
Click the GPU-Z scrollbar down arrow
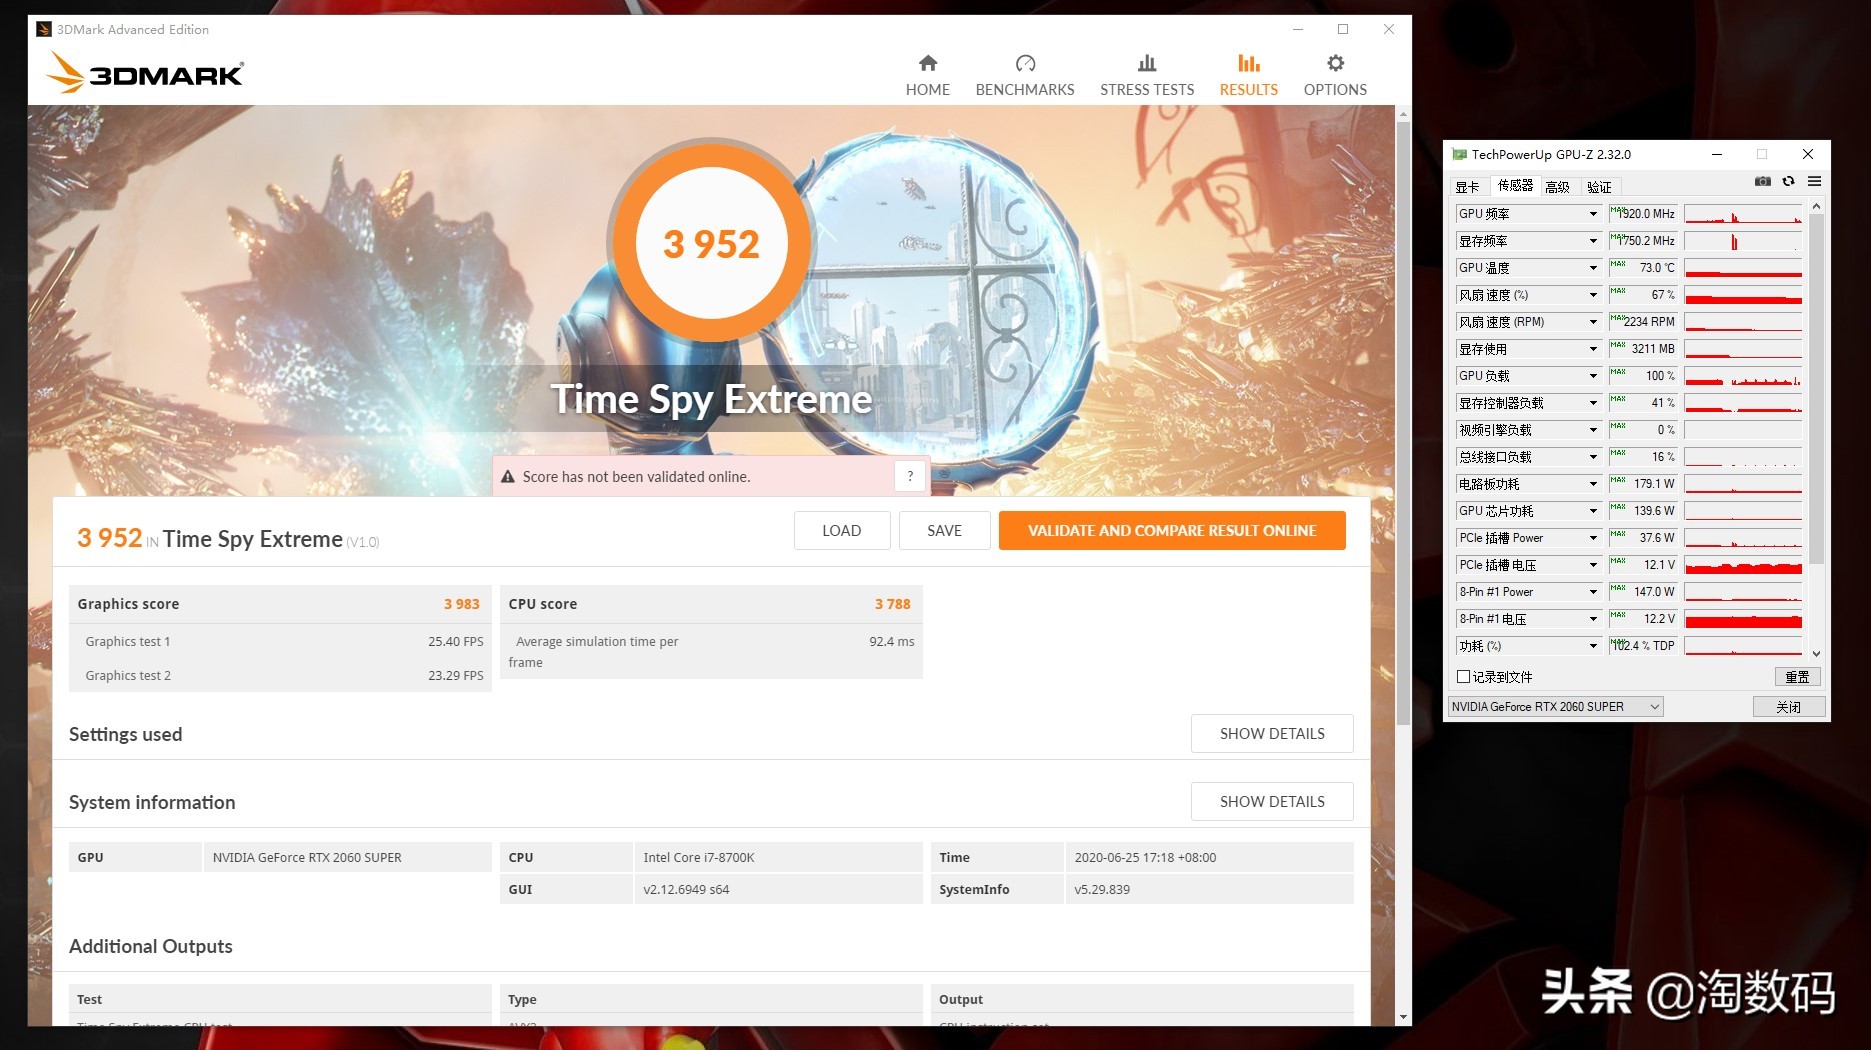click(x=1816, y=653)
